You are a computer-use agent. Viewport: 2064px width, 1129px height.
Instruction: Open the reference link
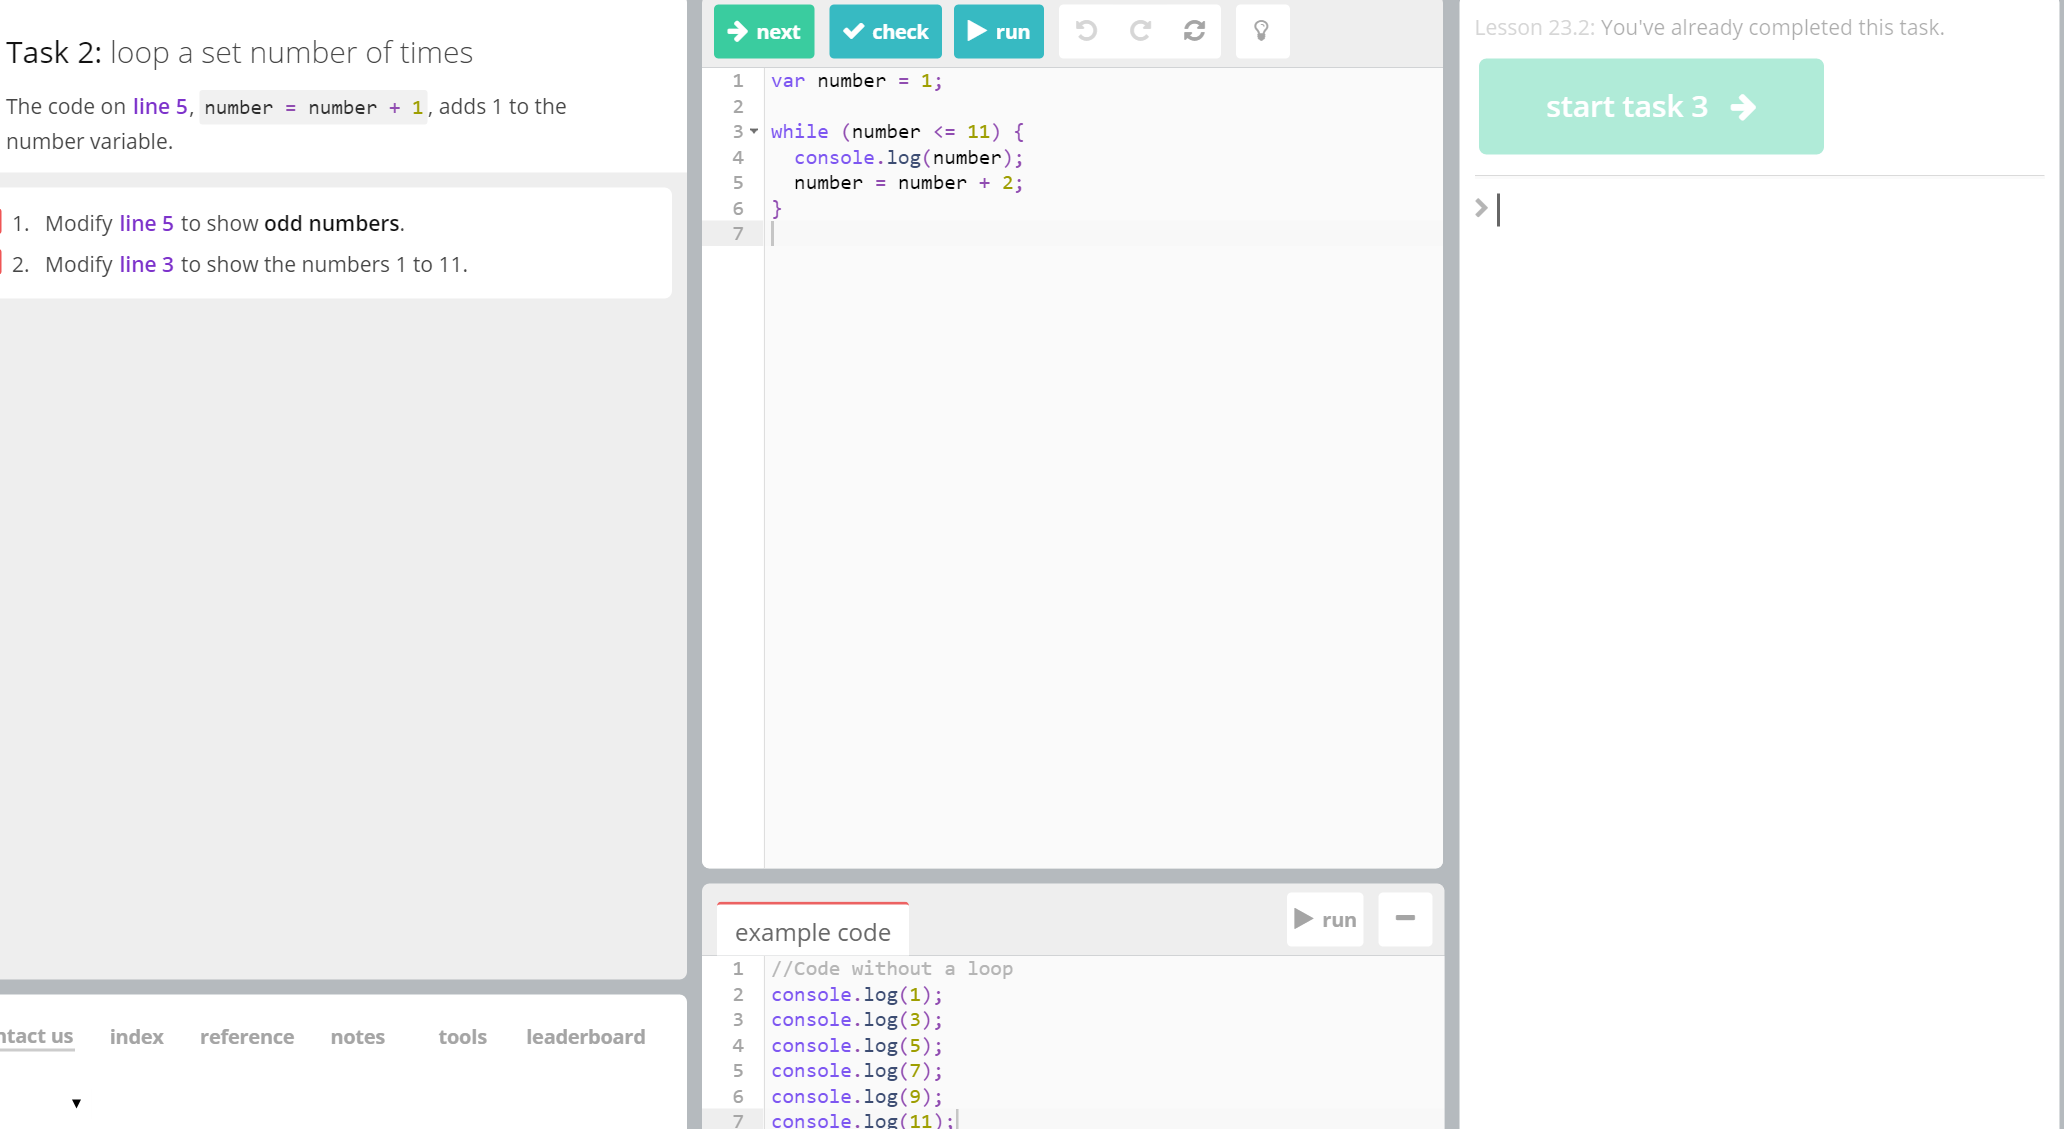point(246,1037)
